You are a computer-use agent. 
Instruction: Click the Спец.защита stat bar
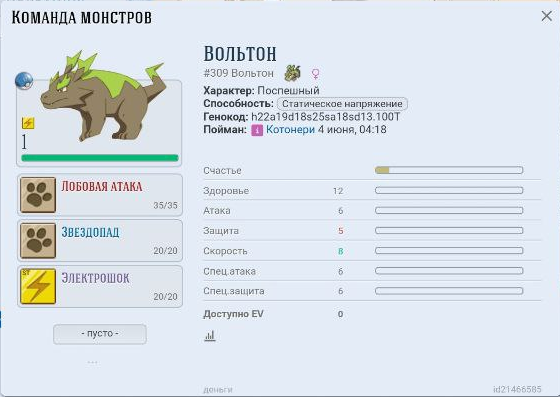pos(449,291)
